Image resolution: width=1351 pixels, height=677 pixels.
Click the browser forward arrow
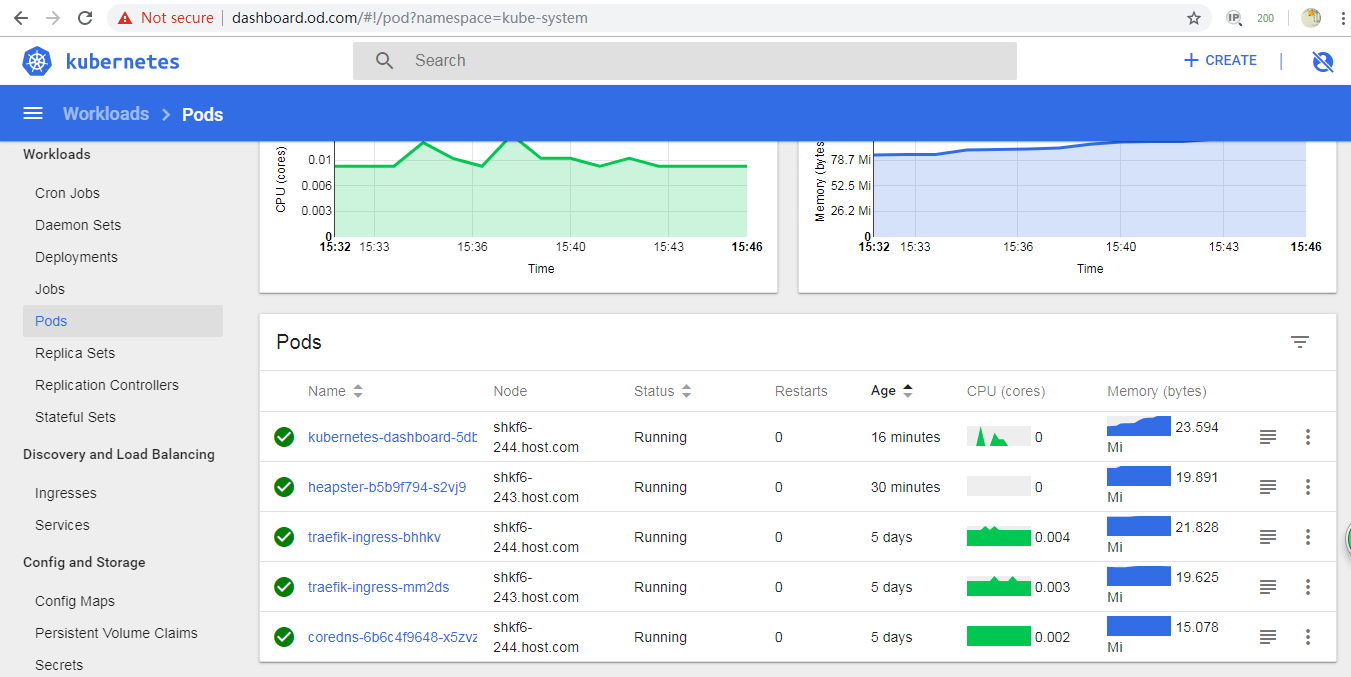[53, 18]
